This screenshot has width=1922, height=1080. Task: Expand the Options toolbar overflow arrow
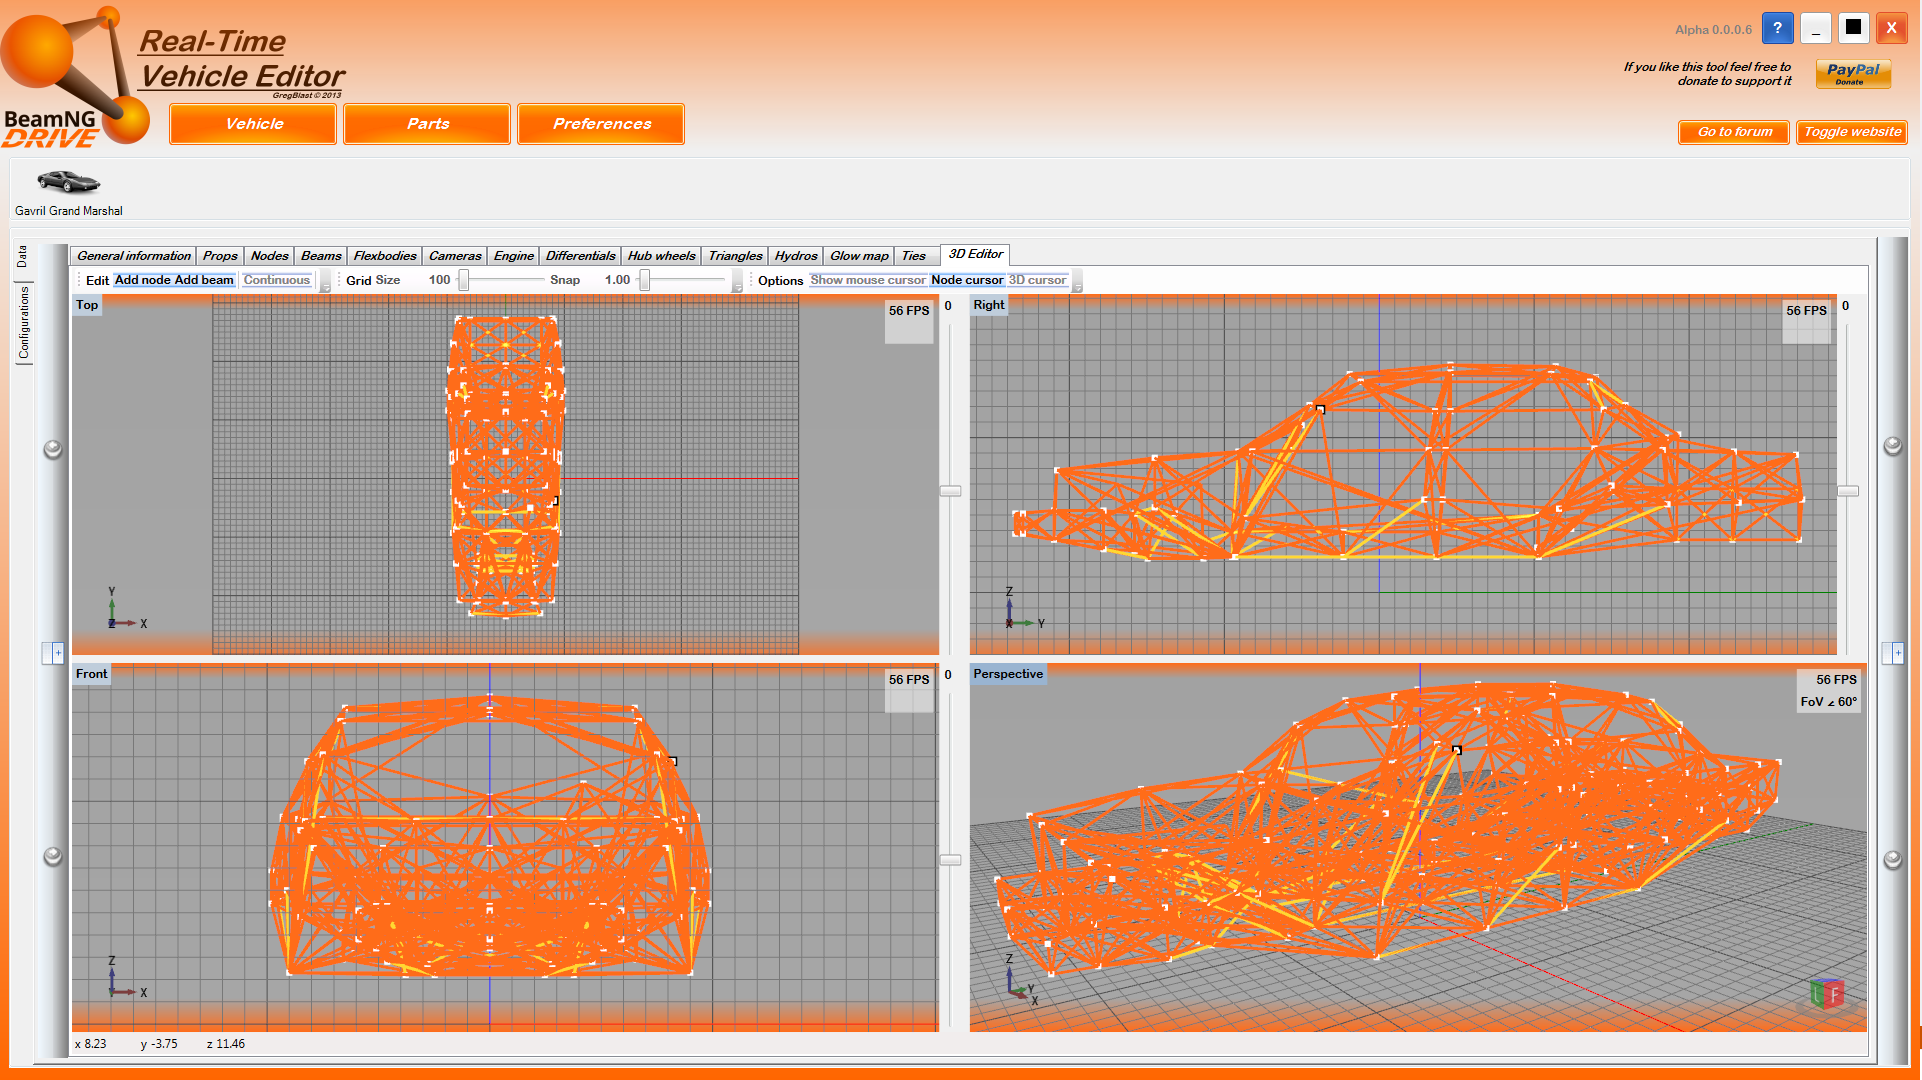(x=1077, y=286)
